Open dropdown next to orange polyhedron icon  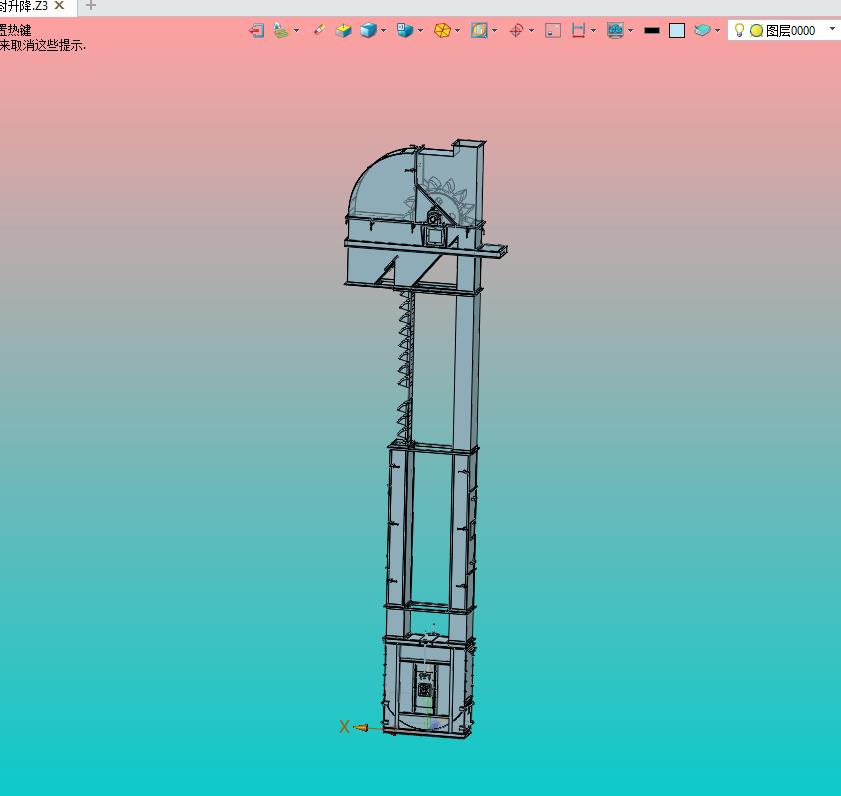point(458,31)
